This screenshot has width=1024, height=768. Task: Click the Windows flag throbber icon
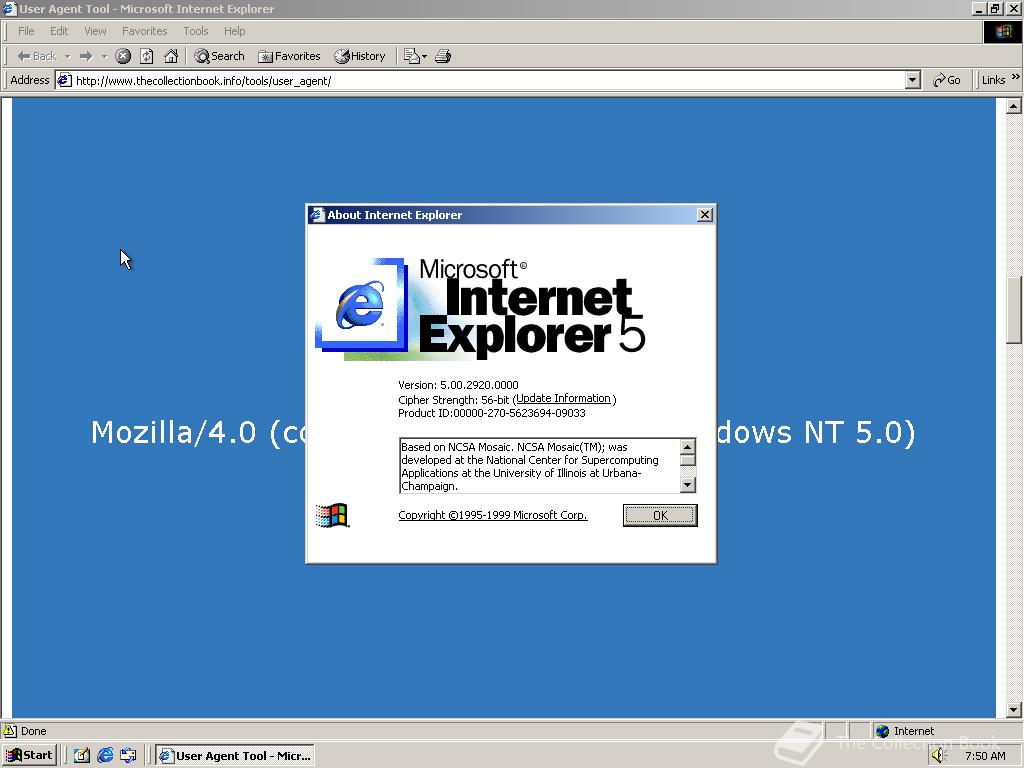[x=1003, y=31]
